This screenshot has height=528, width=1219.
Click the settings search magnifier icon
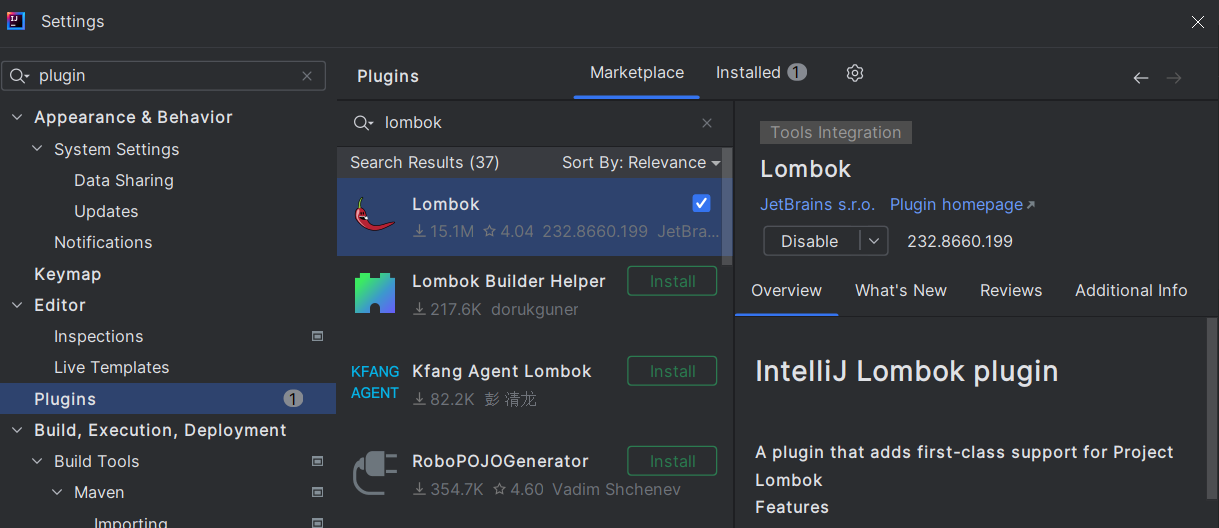click(x=20, y=76)
